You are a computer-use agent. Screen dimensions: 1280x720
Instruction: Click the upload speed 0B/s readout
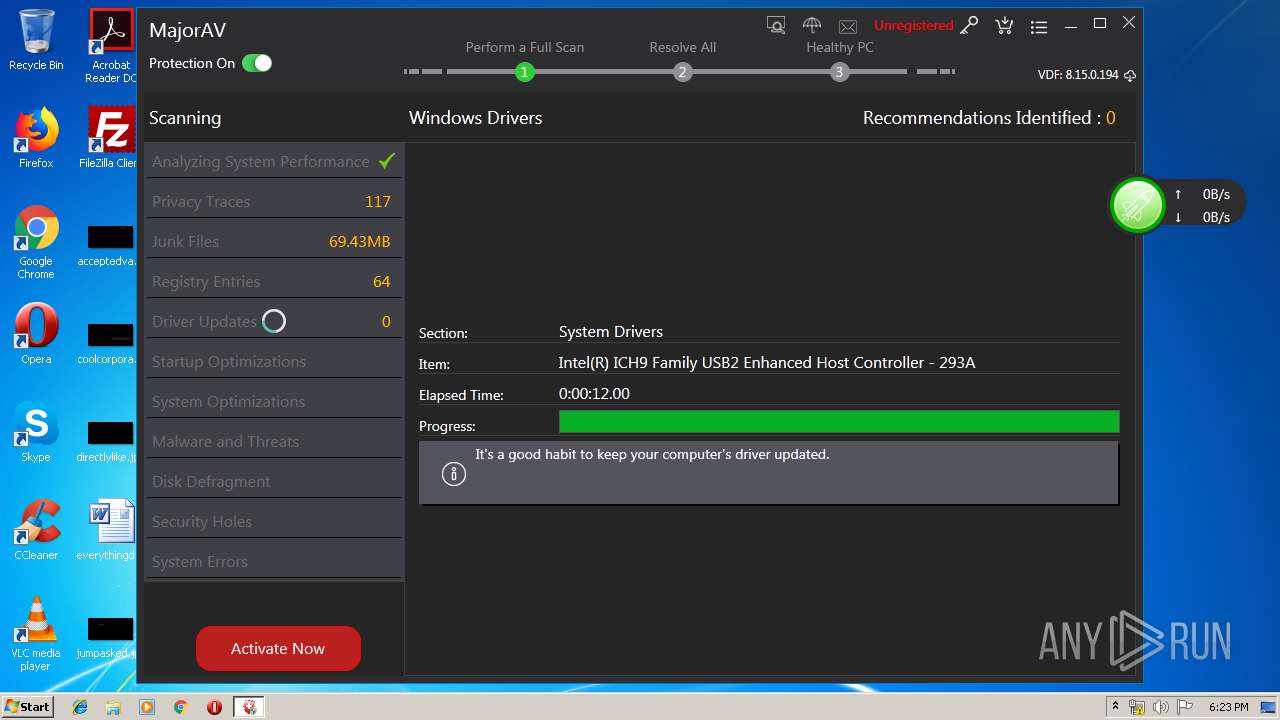(x=1216, y=194)
